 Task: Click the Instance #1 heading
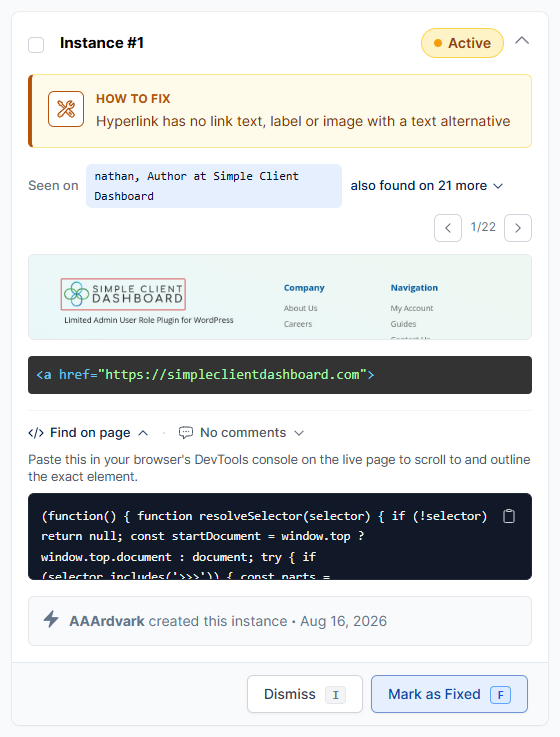[102, 43]
